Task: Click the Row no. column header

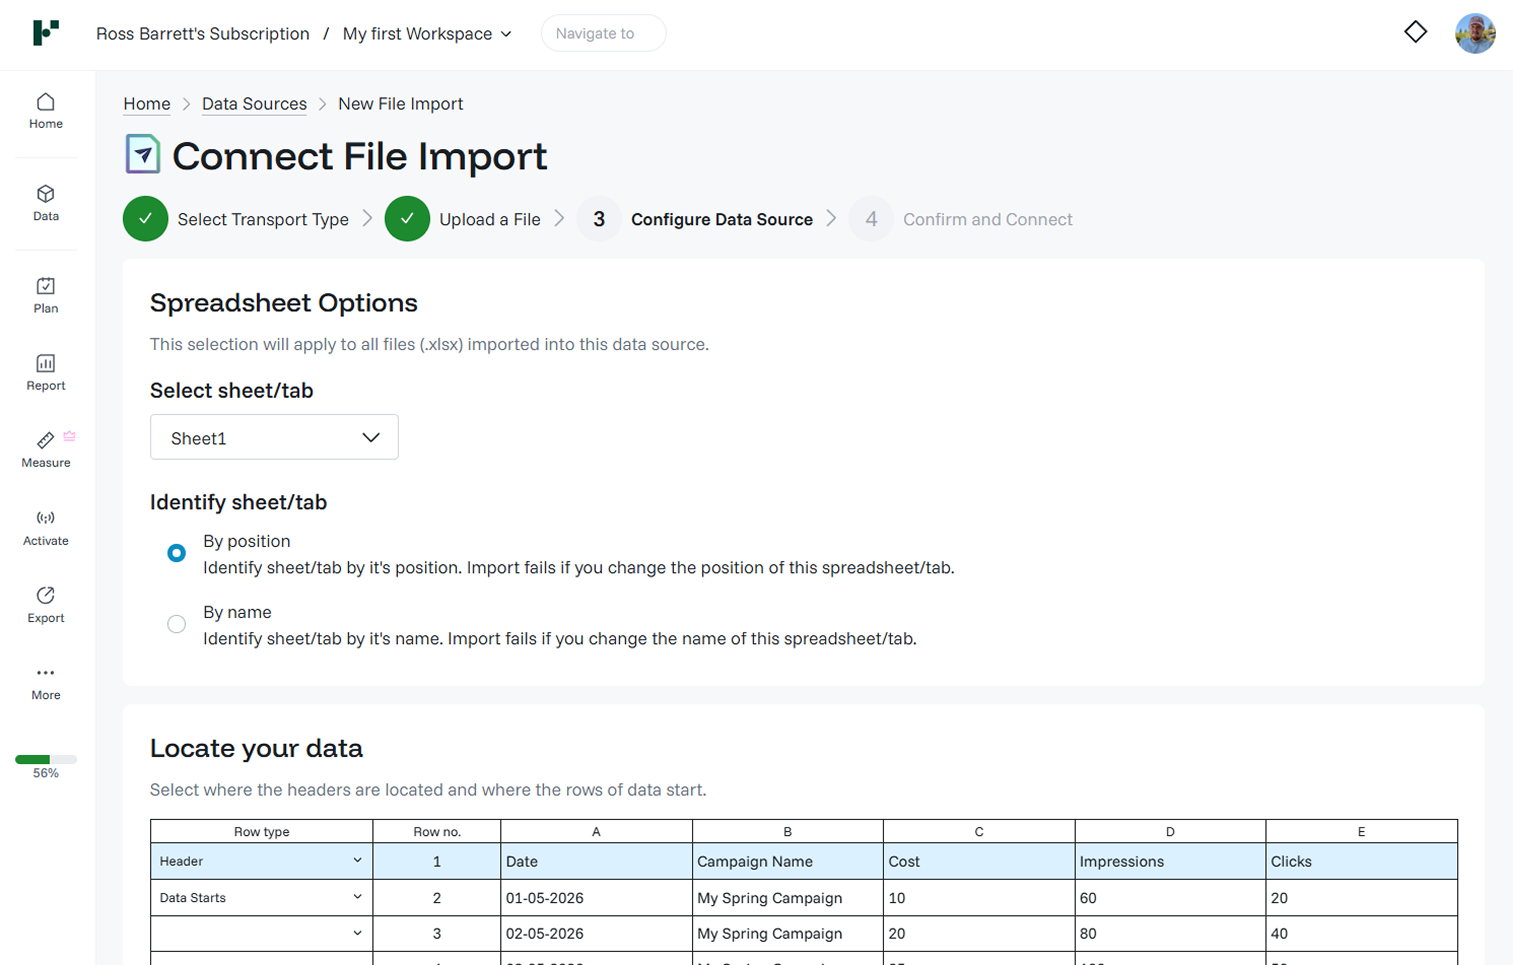Action: 437,831
